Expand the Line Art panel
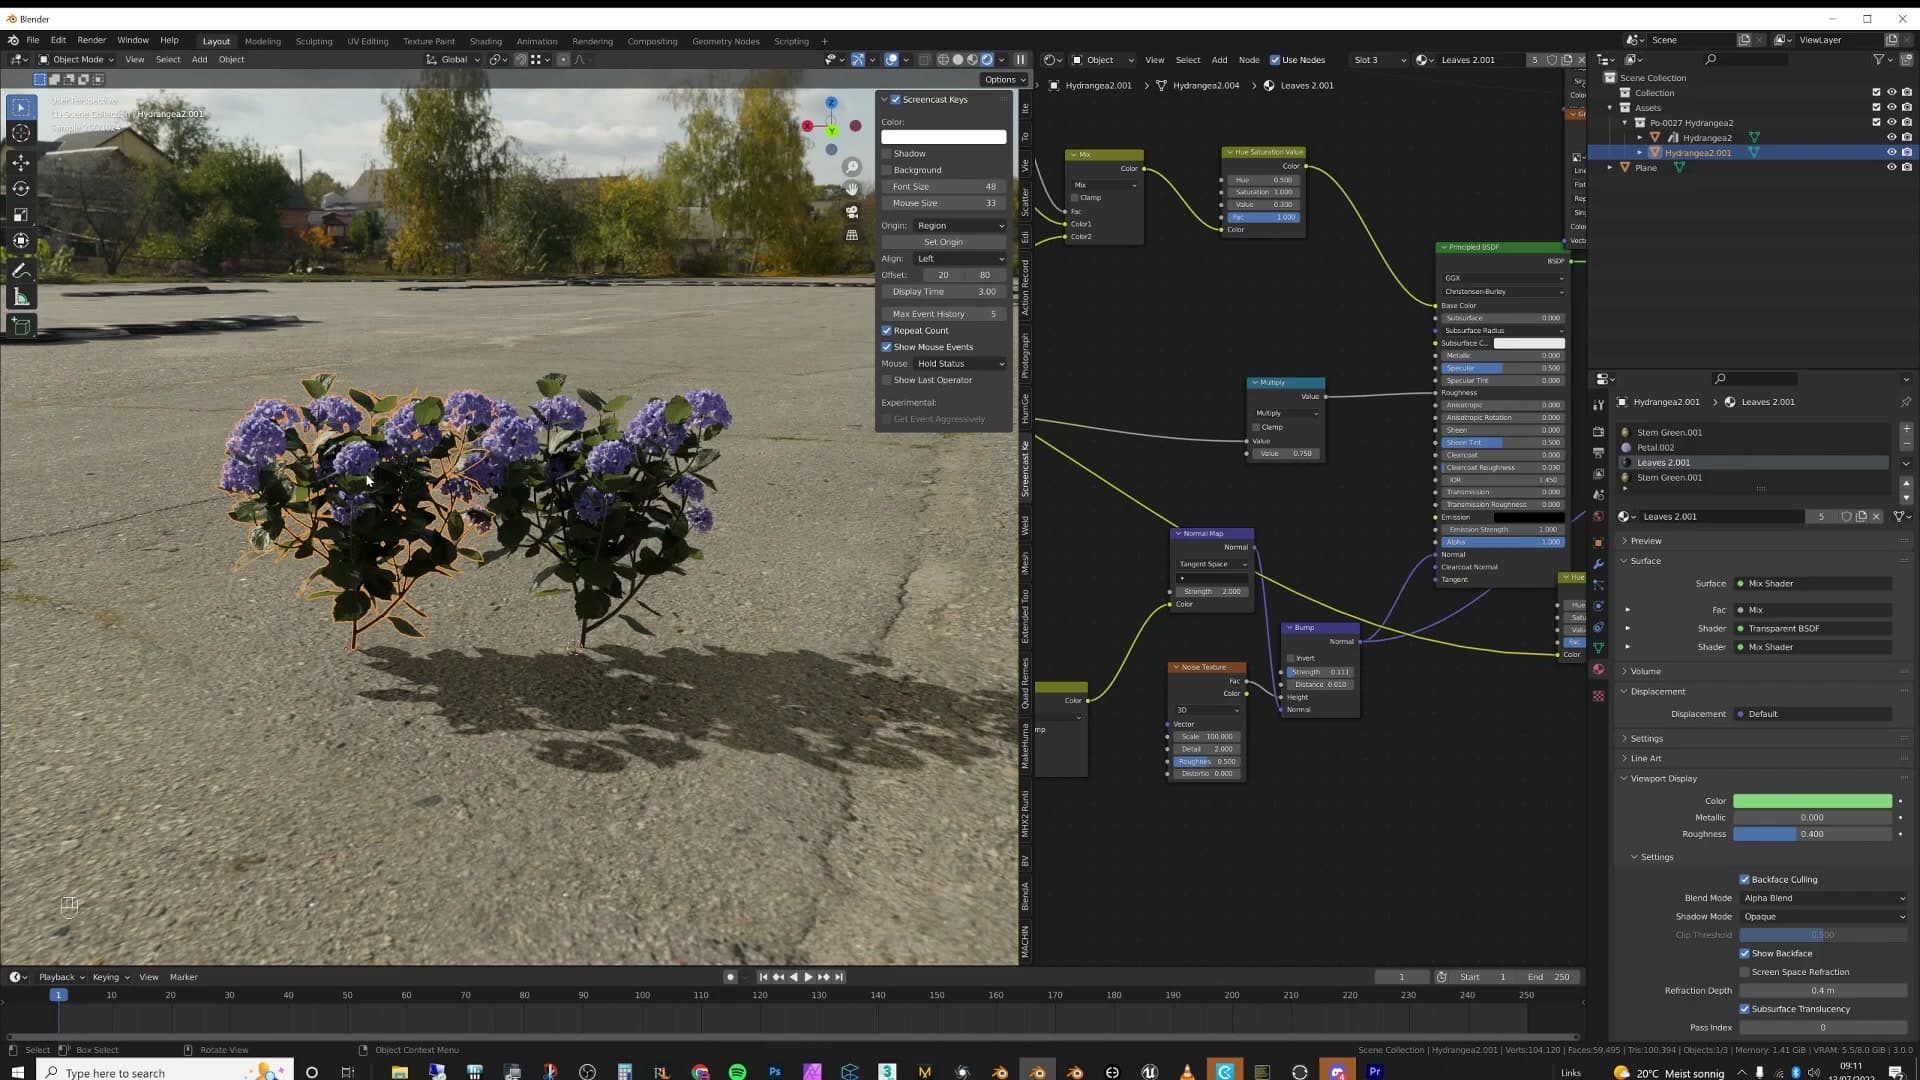 point(1645,758)
